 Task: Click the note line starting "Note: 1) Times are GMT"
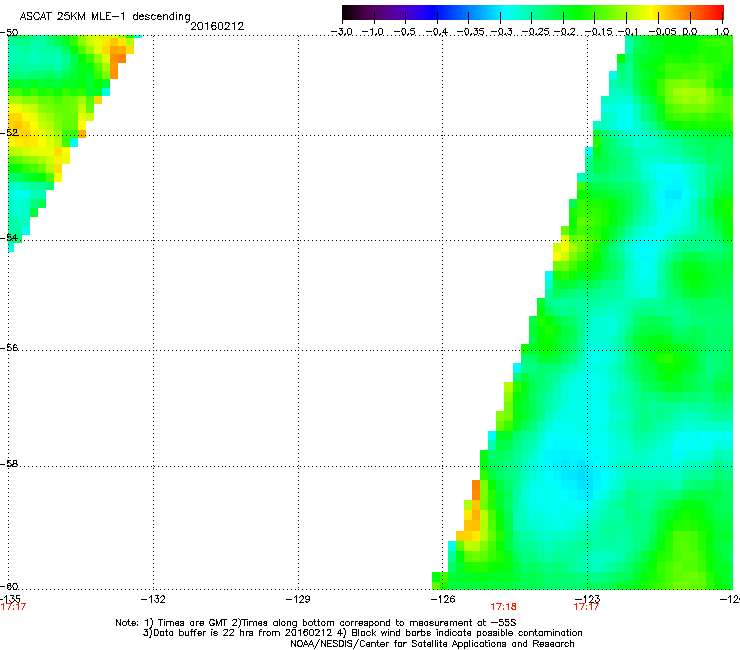click(316, 623)
